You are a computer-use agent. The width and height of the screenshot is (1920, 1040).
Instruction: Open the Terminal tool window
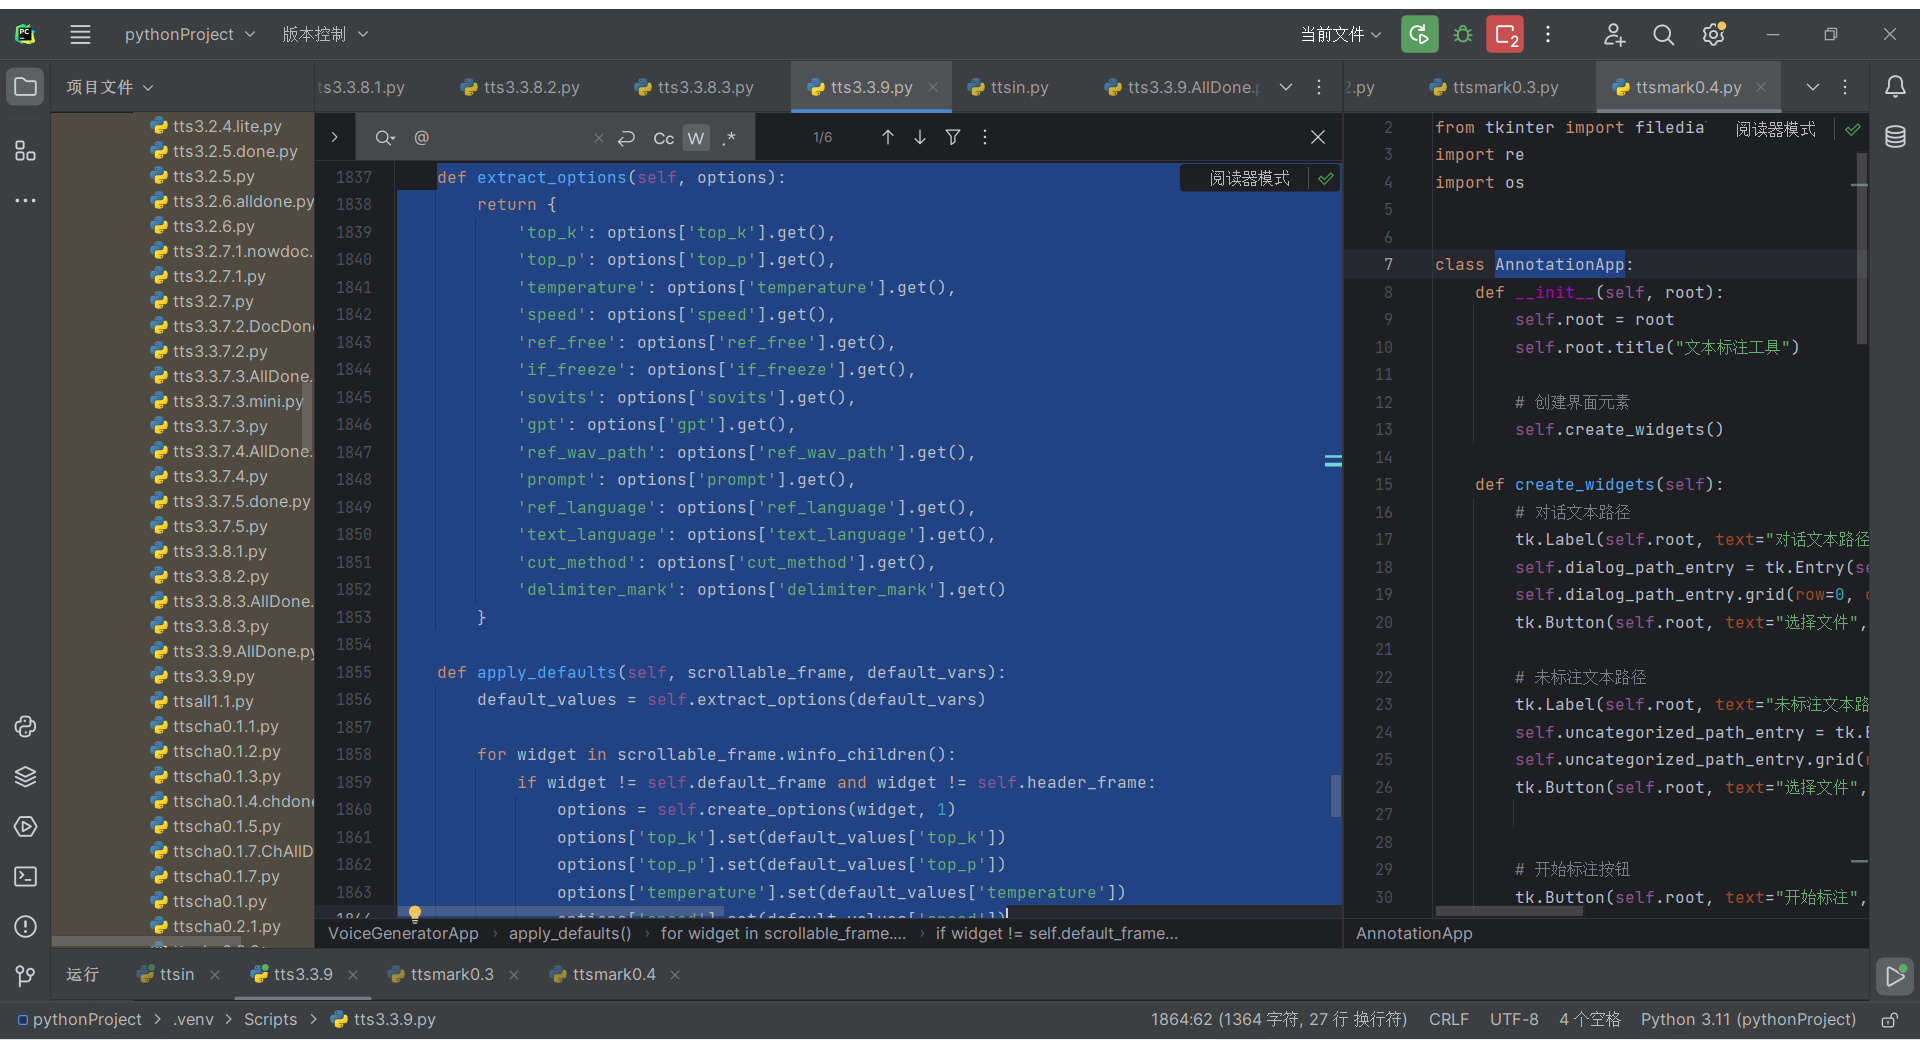pyautogui.click(x=25, y=877)
